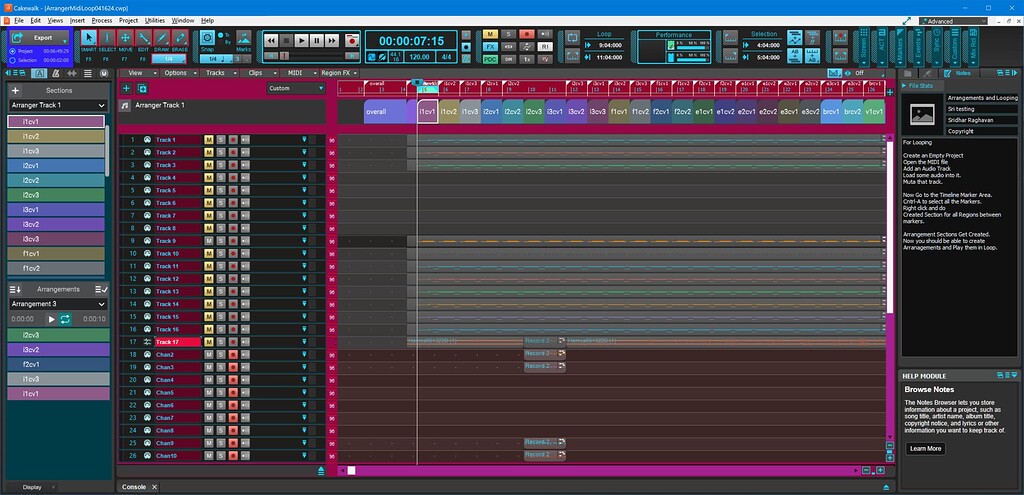Open the File menu
Viewport: 1024px width, 495px height.
[19, 21]
